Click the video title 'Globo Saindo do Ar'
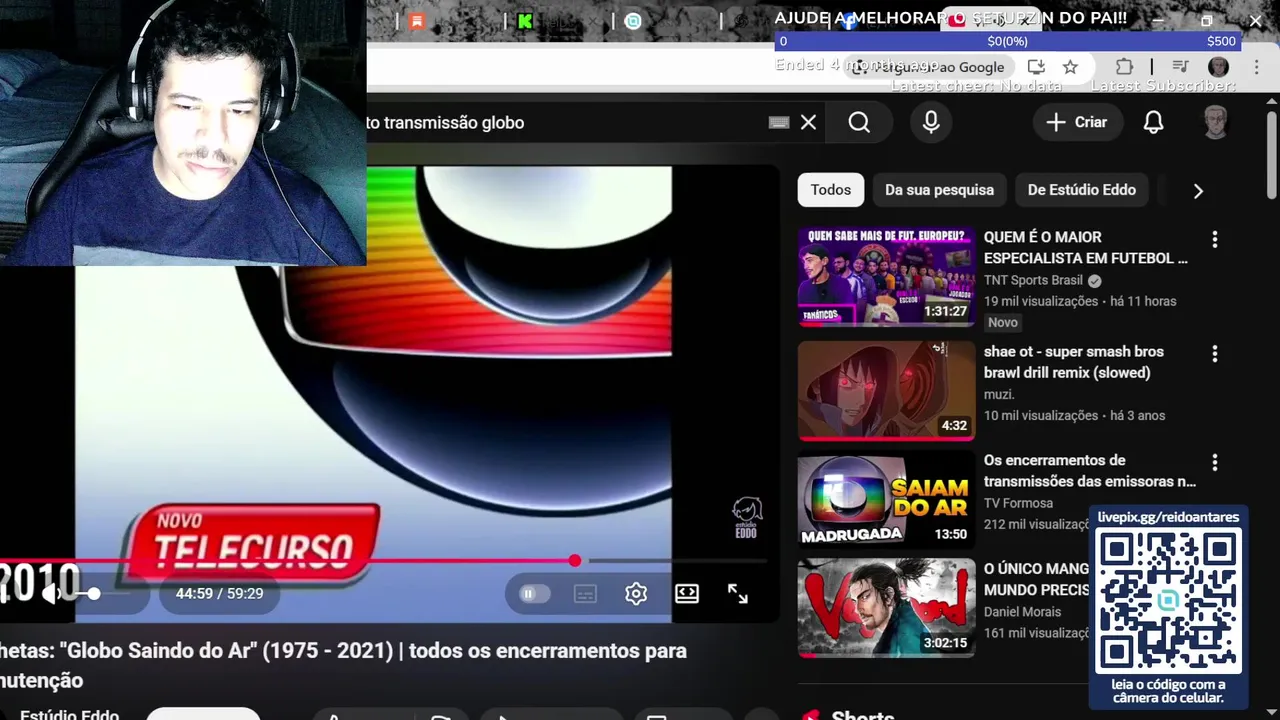The image size is (1280, 720). pyautogui.click(x=344, y=665)
